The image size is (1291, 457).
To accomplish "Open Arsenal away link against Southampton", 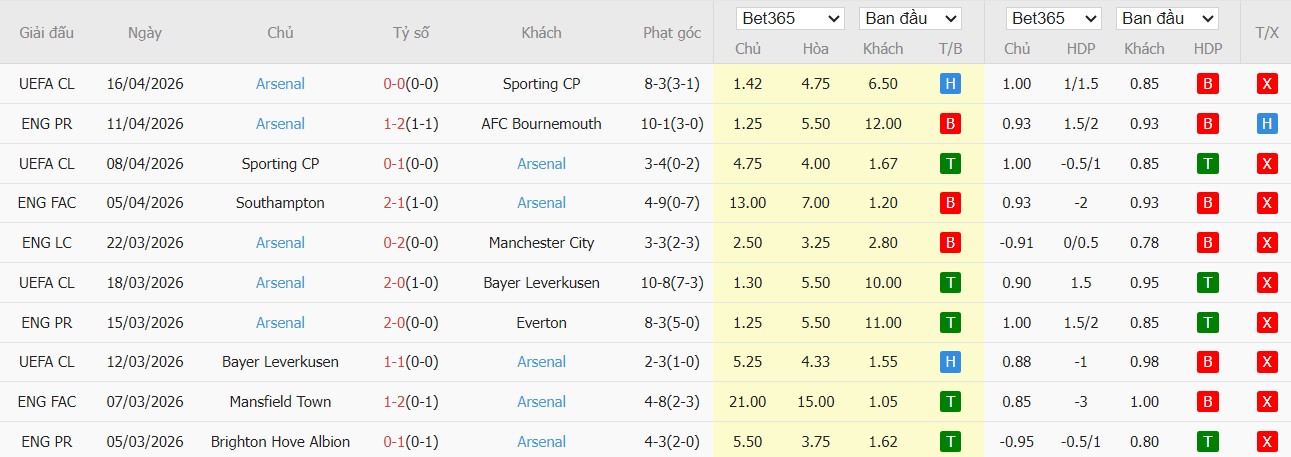I will [x=541, y=203].
